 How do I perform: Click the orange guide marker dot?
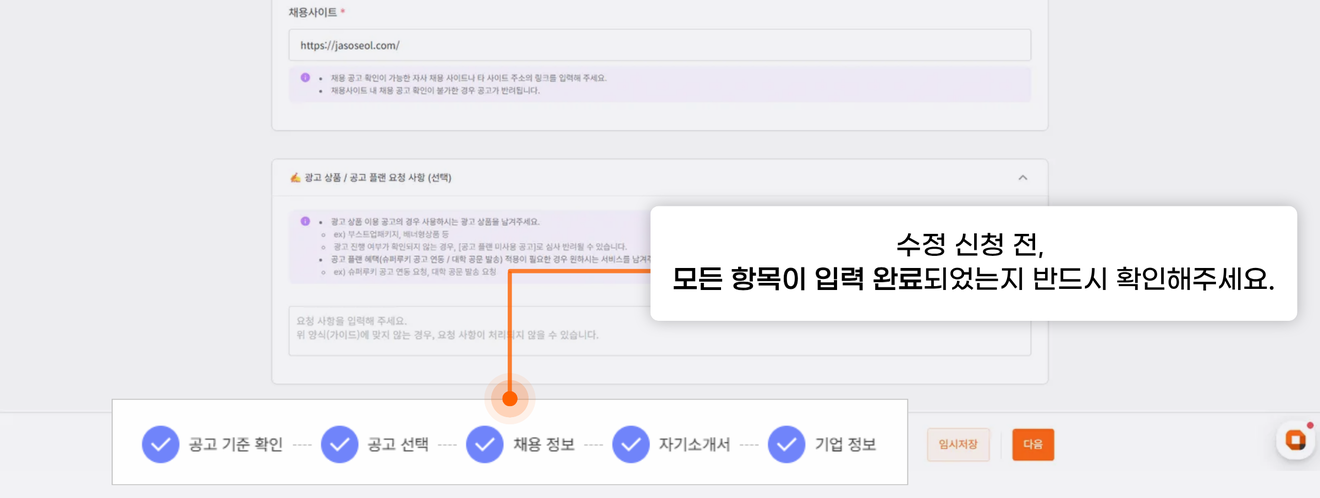(x=510, y=399)
